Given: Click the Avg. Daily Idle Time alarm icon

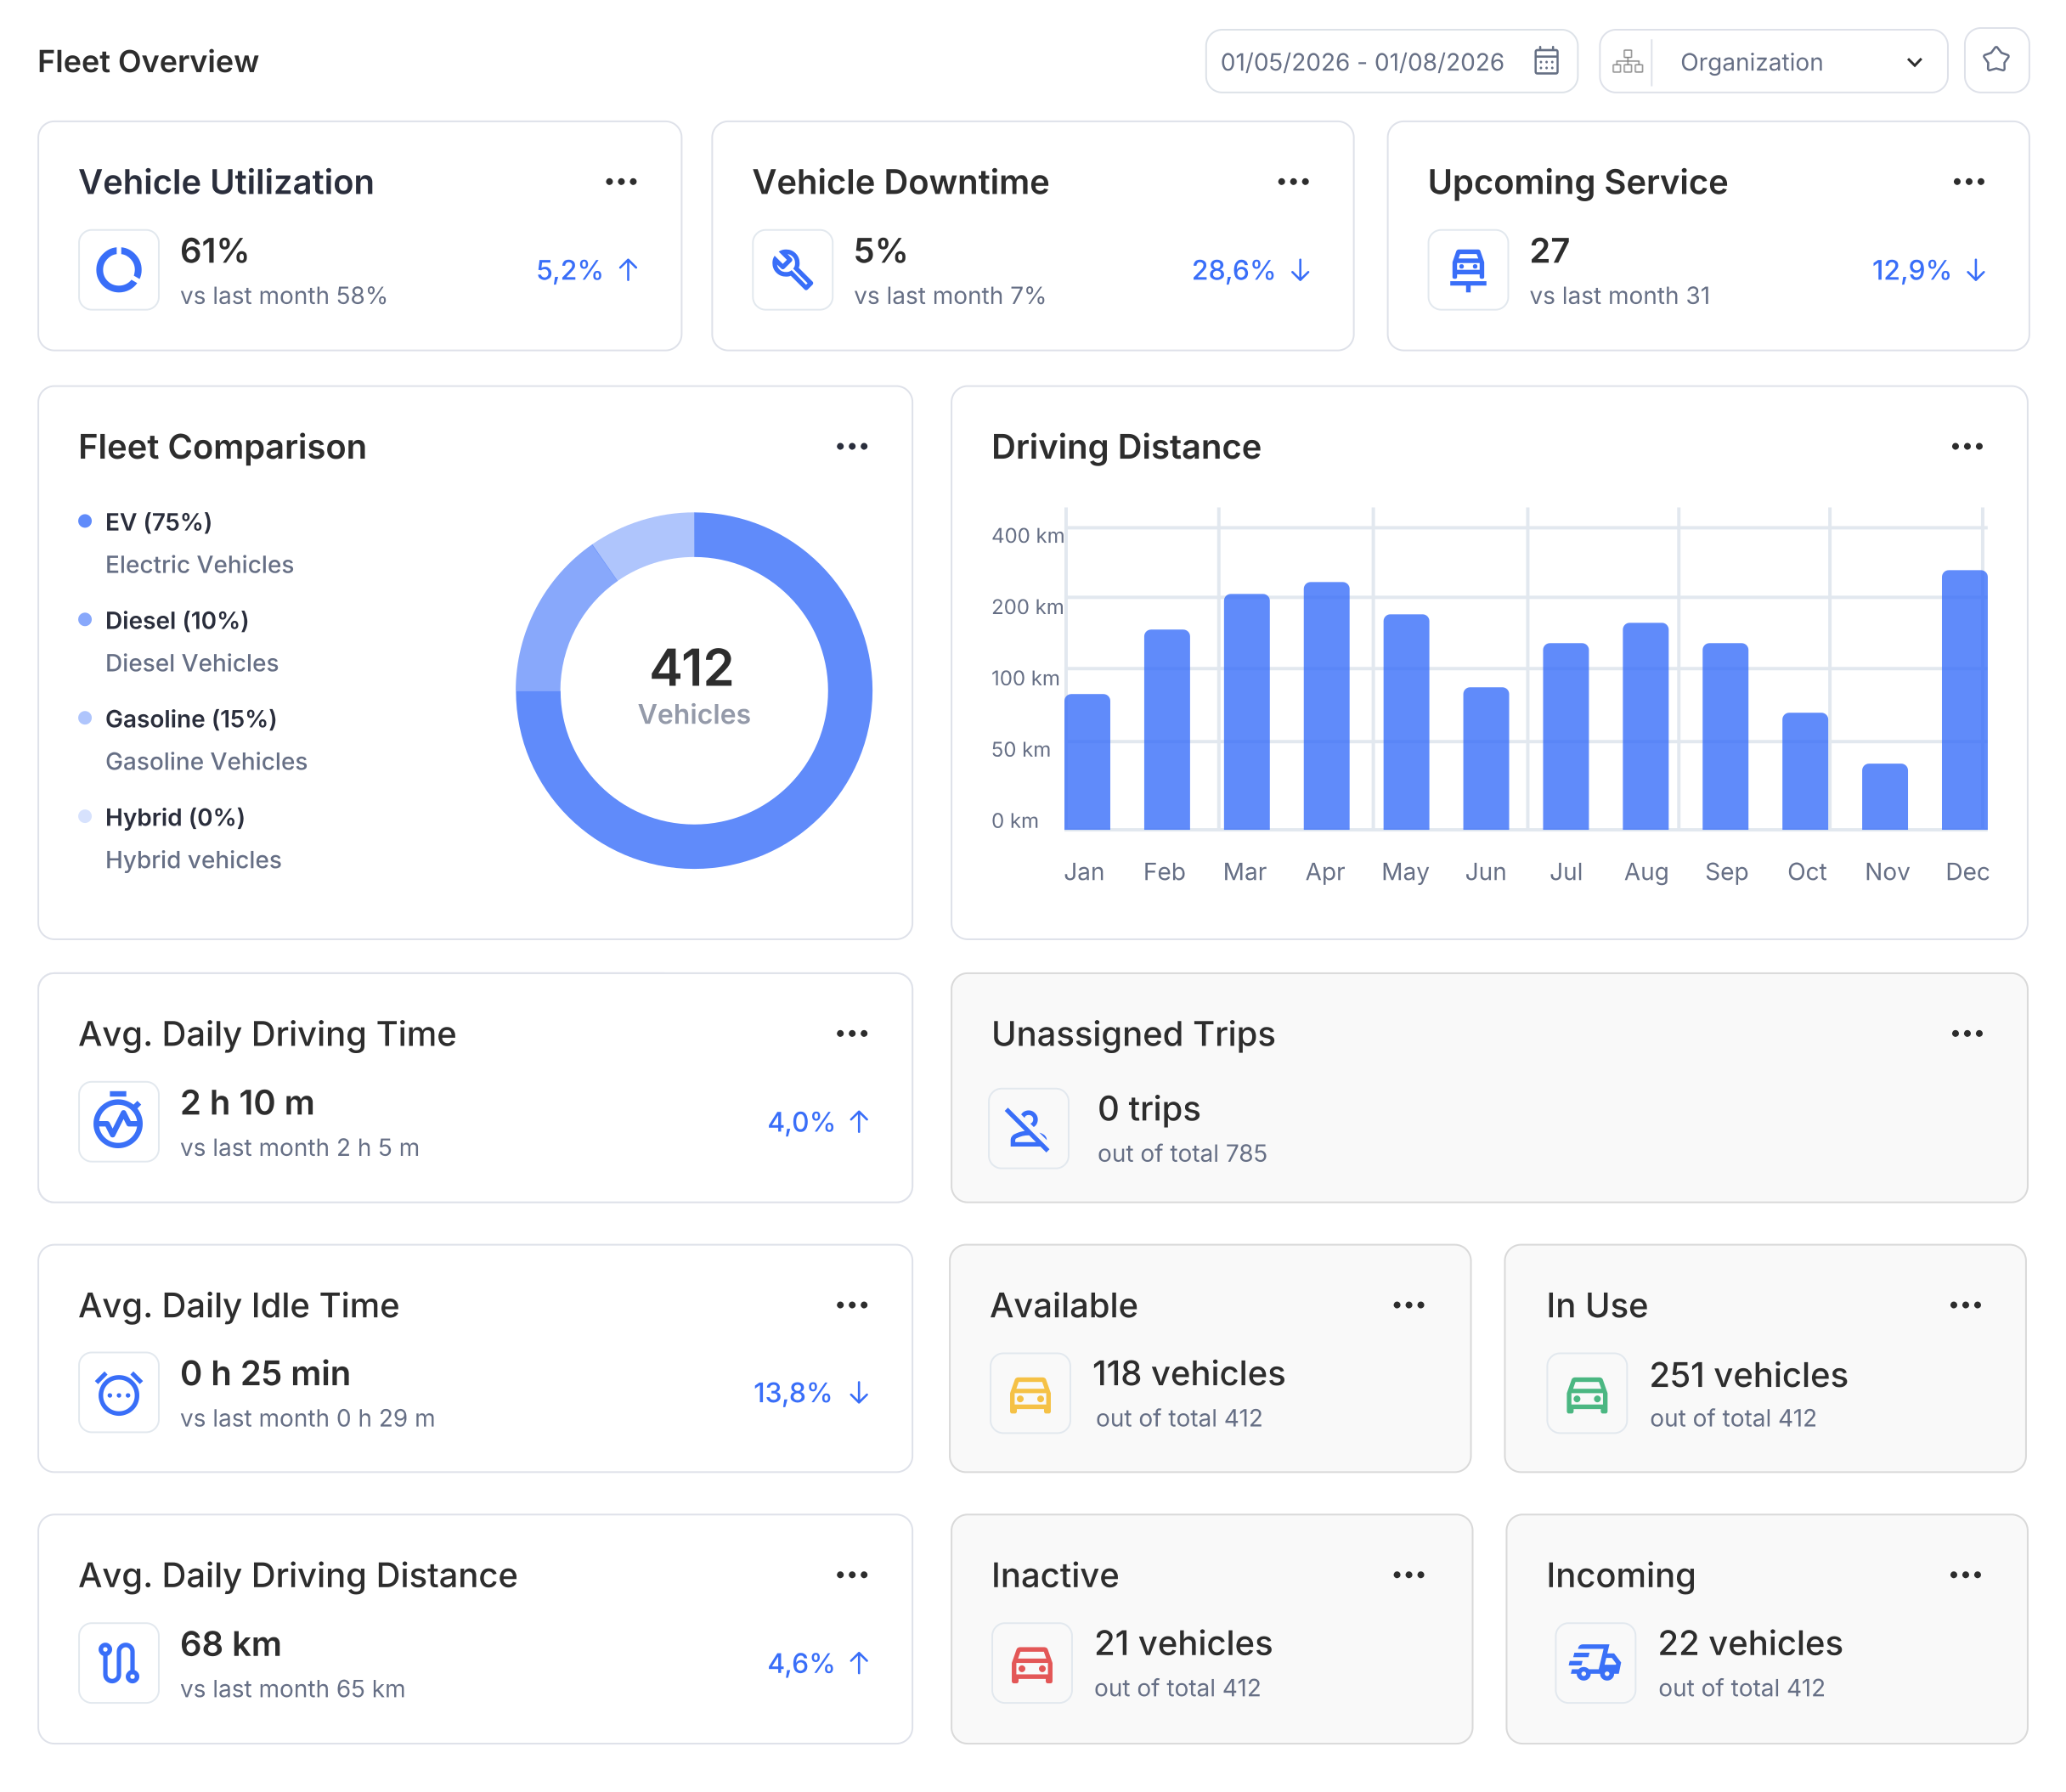Looking at the screenshot, I should tap(119, 1392).
